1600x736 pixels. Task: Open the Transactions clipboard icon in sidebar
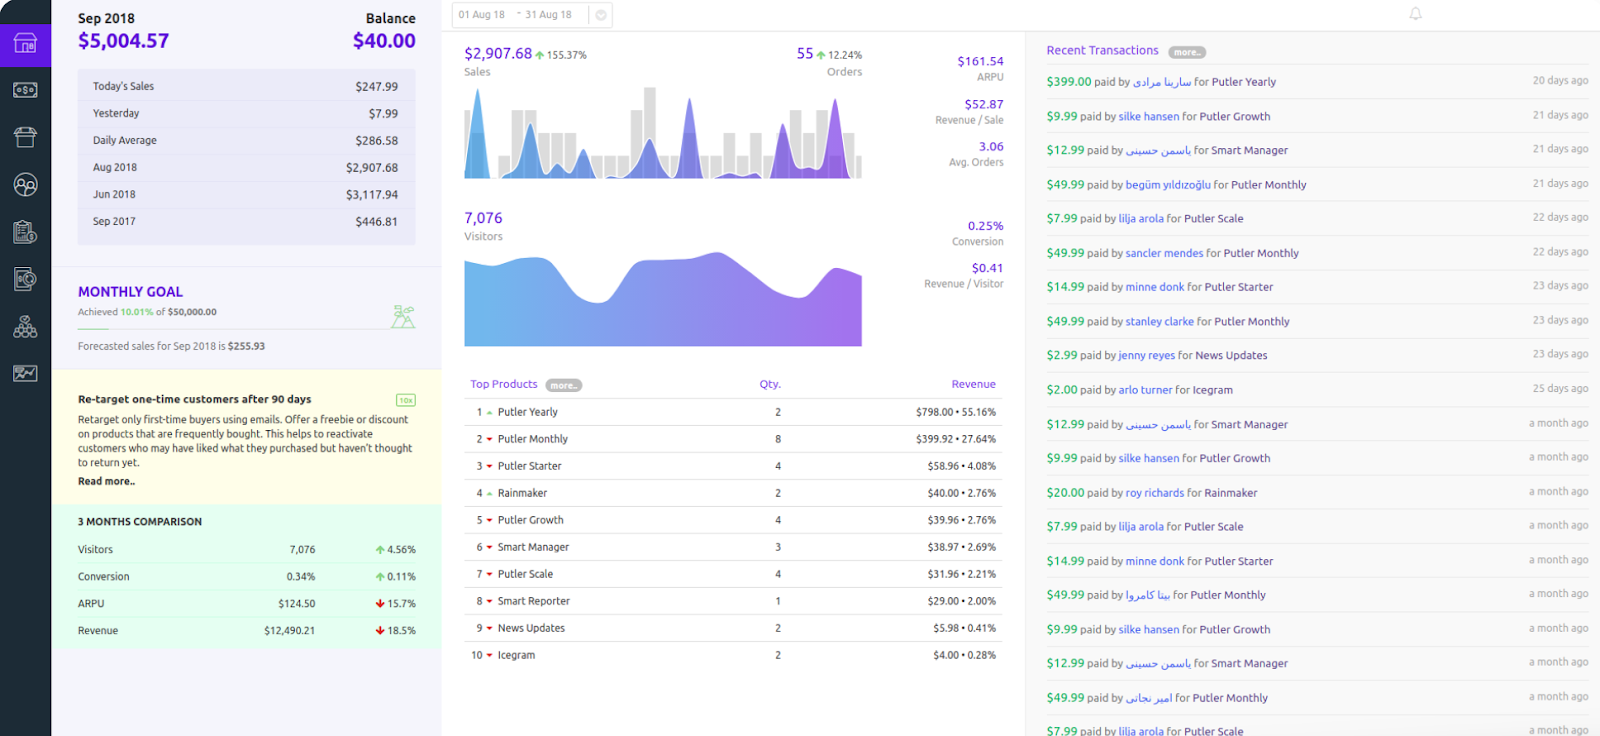(x=25, y=232)
